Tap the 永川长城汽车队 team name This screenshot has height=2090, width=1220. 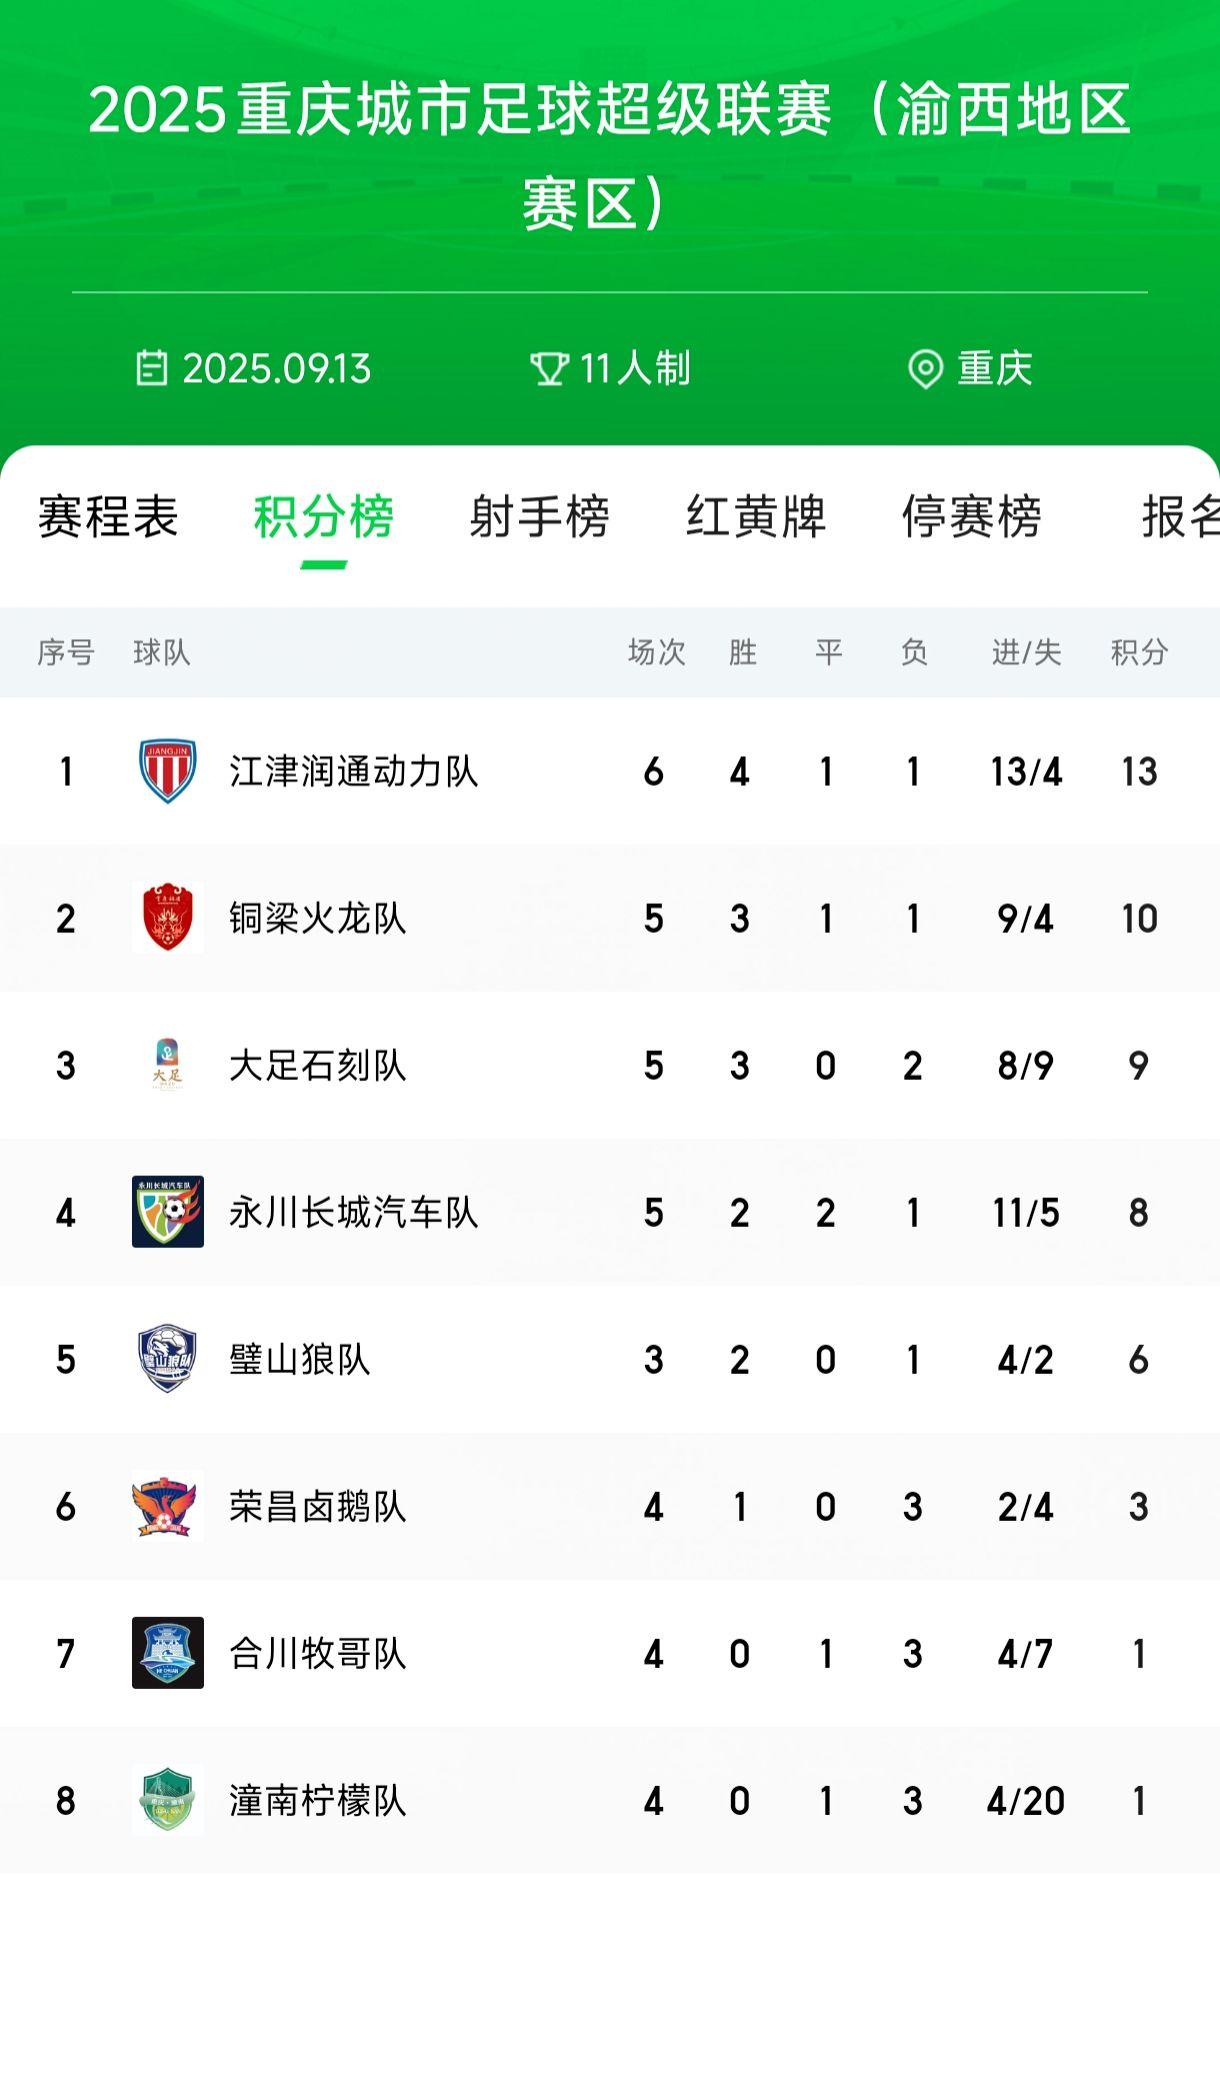point(354,1212)
